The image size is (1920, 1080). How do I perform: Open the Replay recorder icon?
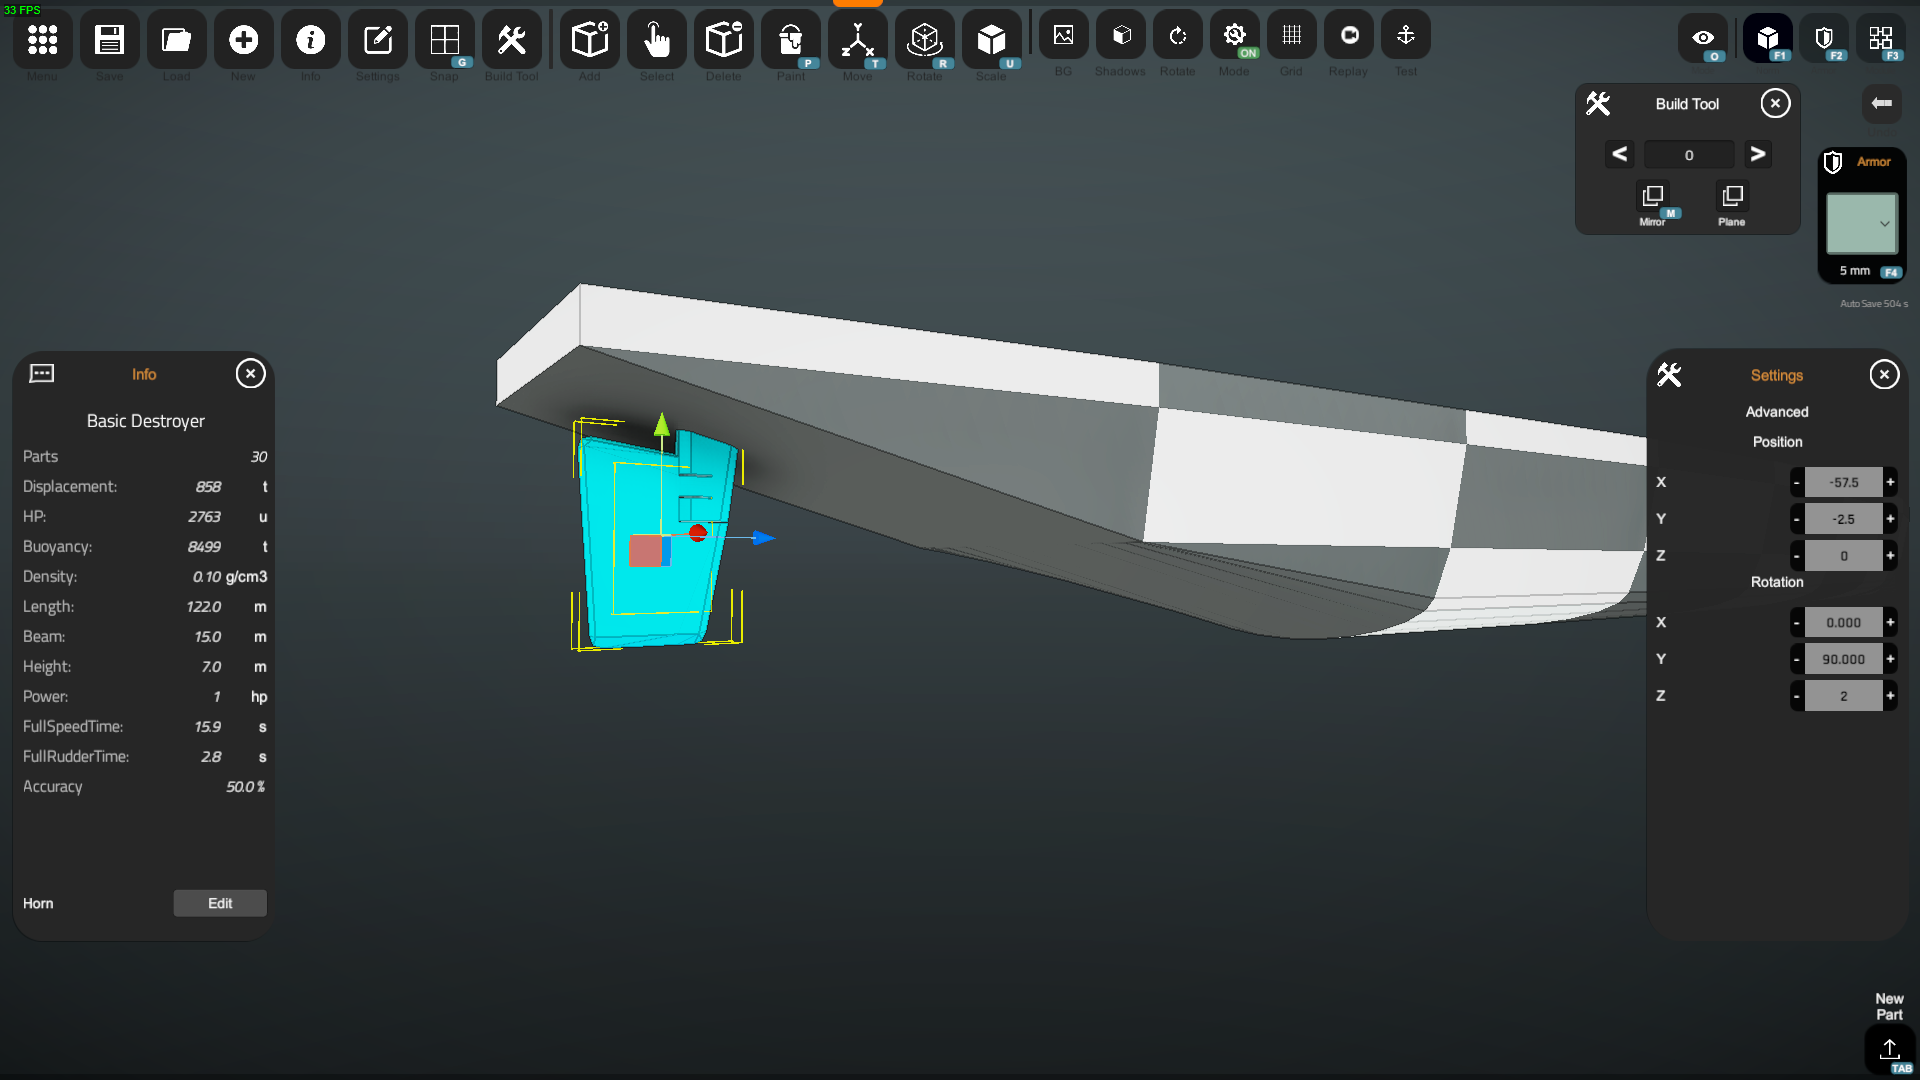(x=1349, y=37)
